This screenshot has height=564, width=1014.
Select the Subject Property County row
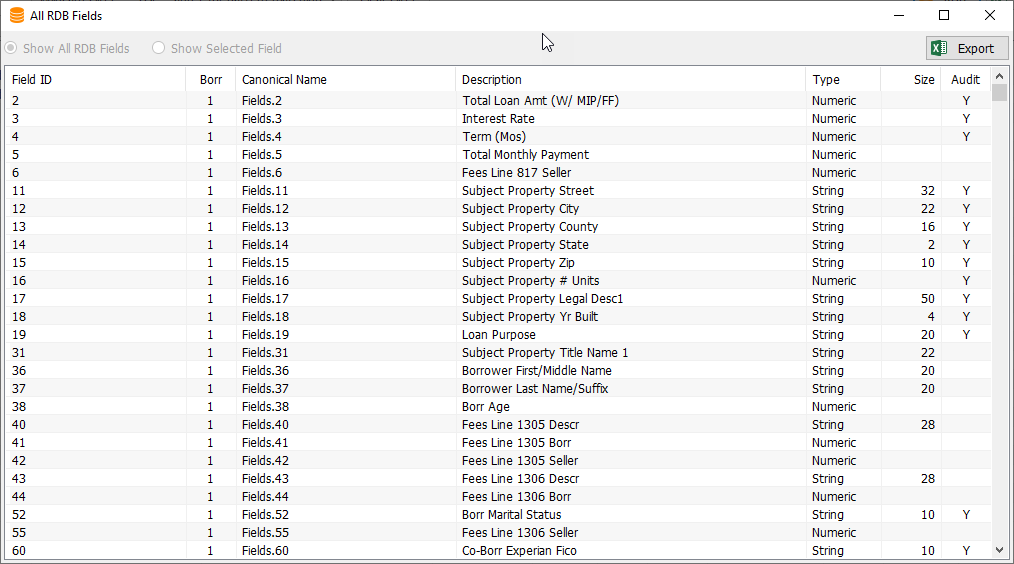[x=498, y=227]
